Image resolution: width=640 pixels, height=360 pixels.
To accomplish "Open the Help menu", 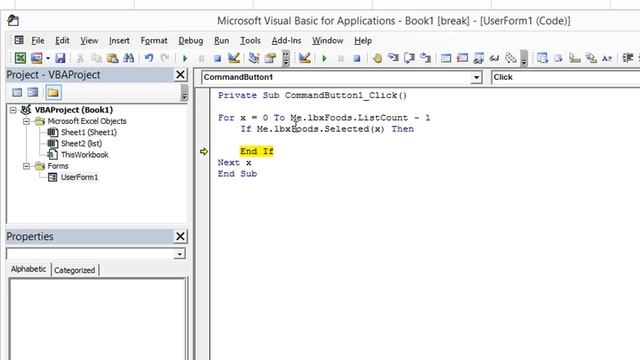I will click(363, 40).
